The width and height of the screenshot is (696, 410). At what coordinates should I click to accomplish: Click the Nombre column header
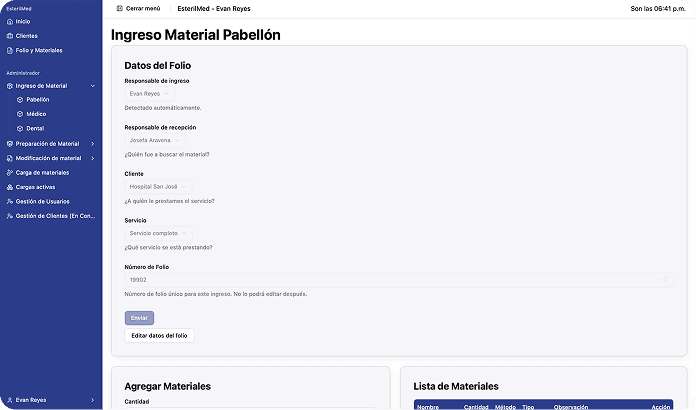tap(428, 407)
